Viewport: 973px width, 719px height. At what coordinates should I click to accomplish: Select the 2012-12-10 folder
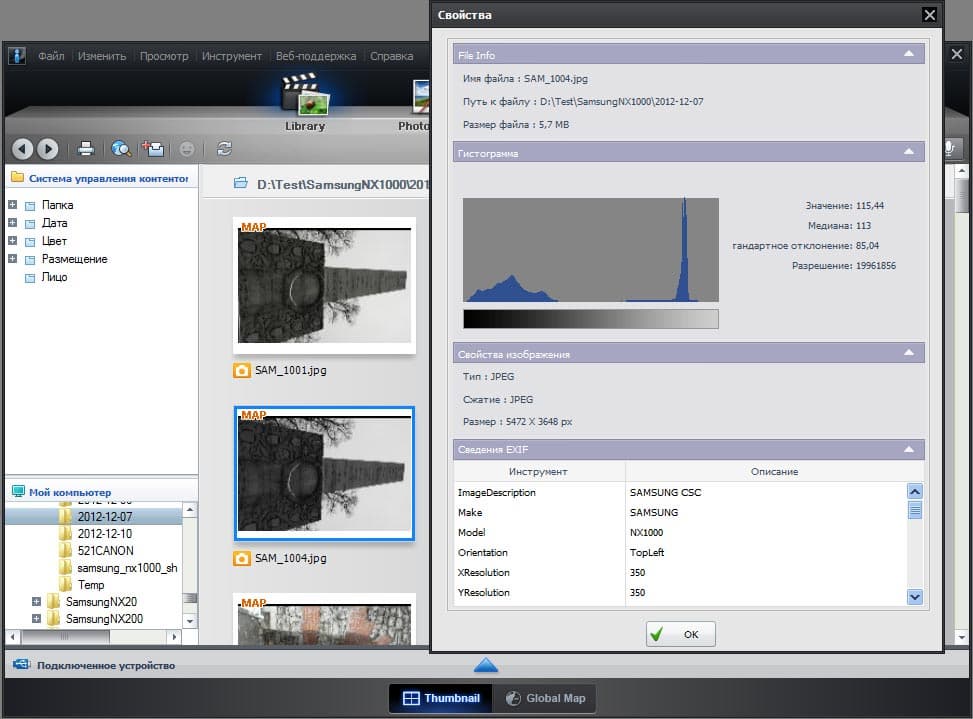(x=104, y=533)
